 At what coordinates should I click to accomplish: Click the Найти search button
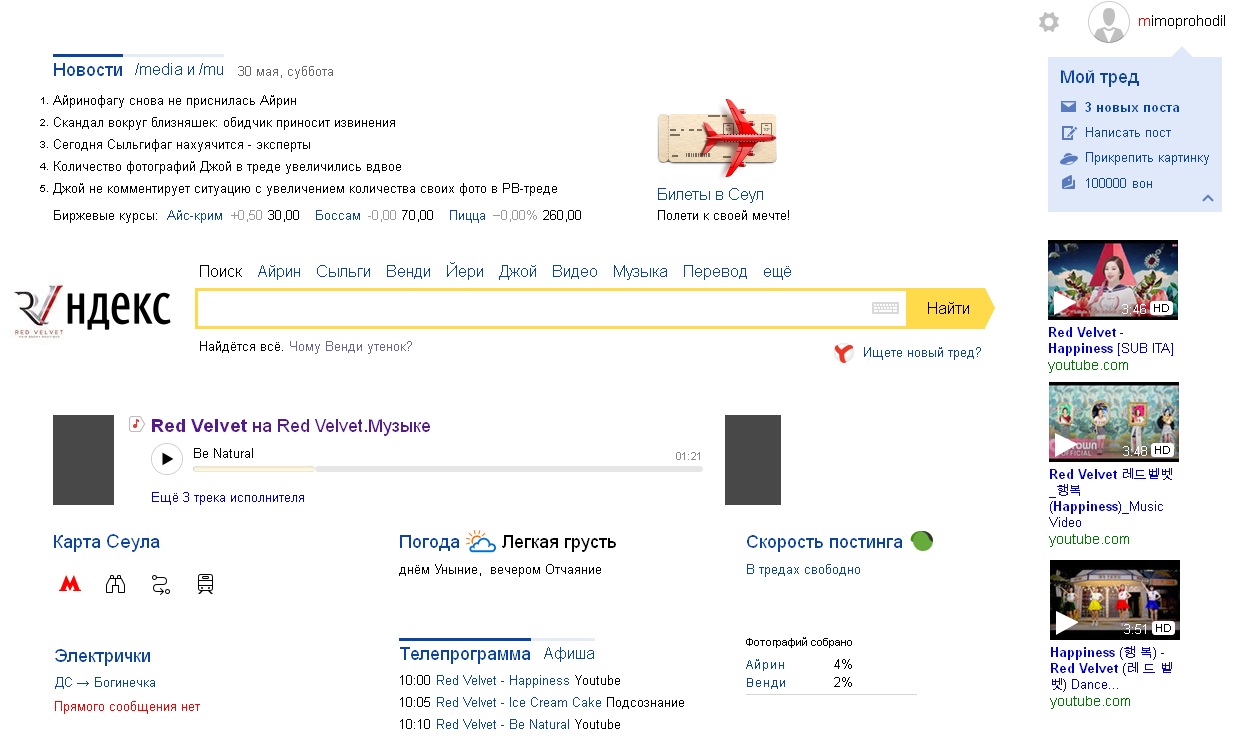point(950,308)
